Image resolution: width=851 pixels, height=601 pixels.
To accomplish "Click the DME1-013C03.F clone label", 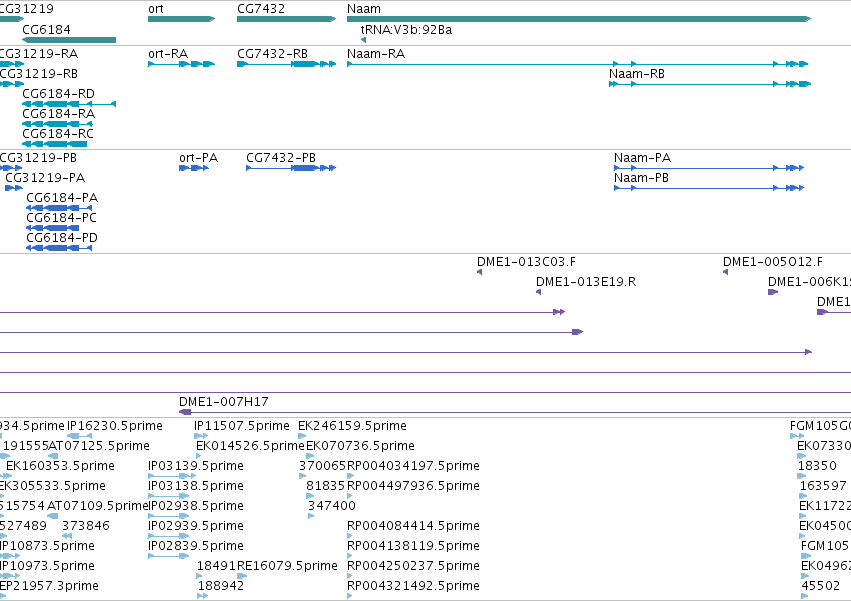I will click(526, 262).
